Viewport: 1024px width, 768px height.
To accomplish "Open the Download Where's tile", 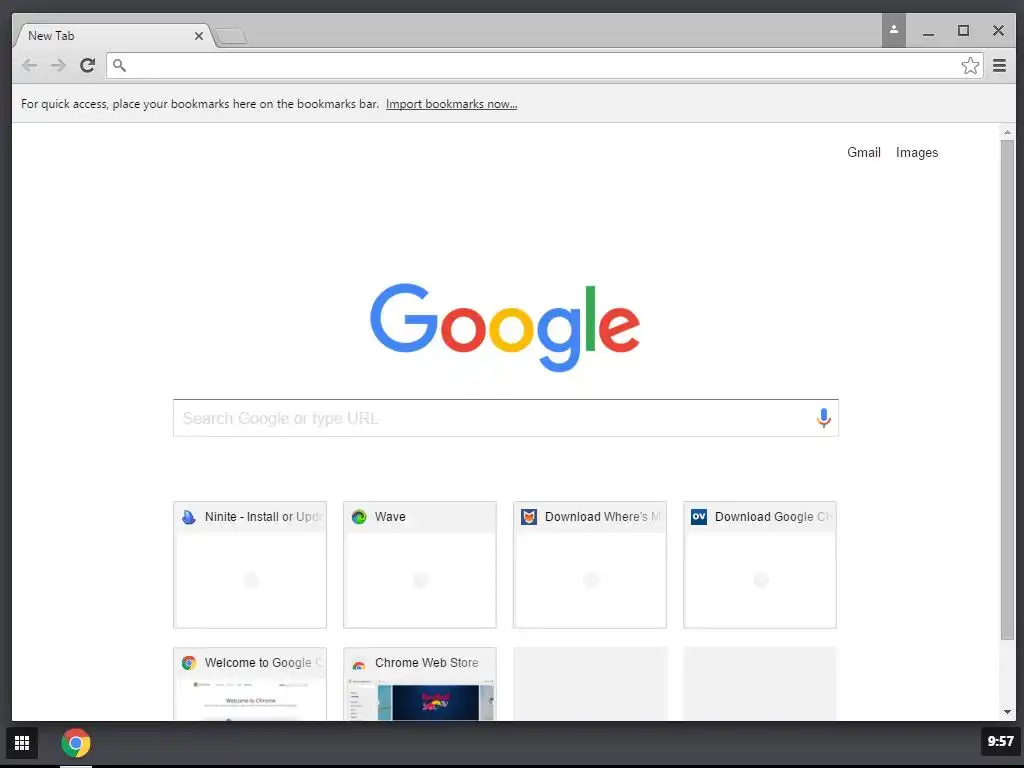I will (x=590, y=565).
